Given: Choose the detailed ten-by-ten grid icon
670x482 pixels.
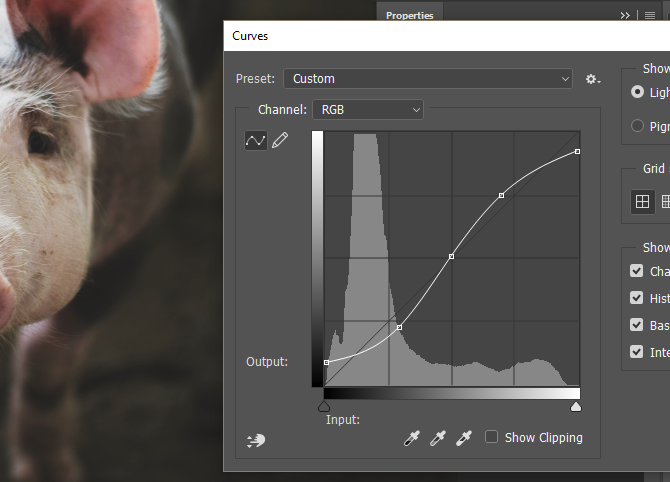Looking at the screenshot, I should [665, 201].
